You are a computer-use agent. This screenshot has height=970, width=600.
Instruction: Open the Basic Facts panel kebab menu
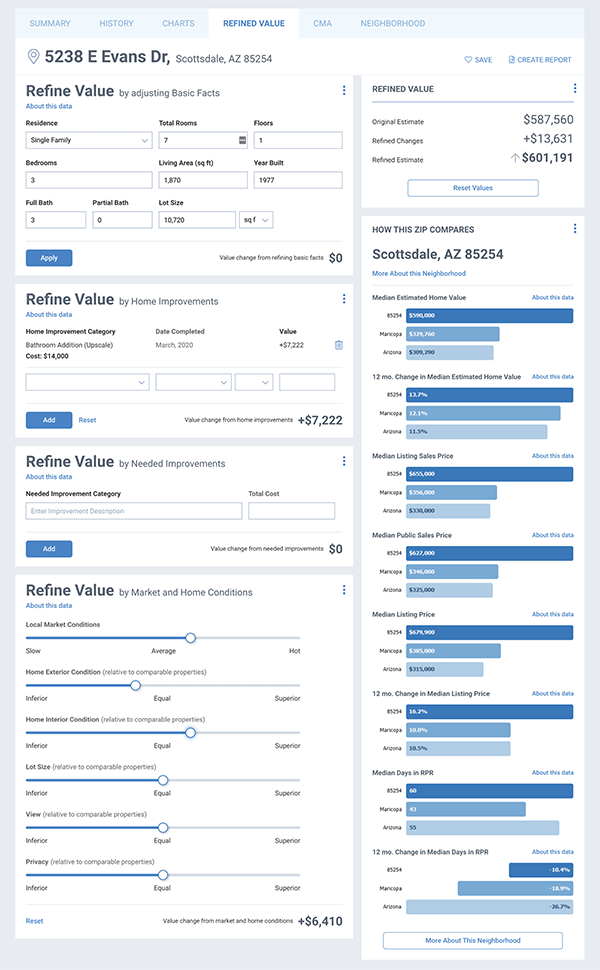point(344,90)
